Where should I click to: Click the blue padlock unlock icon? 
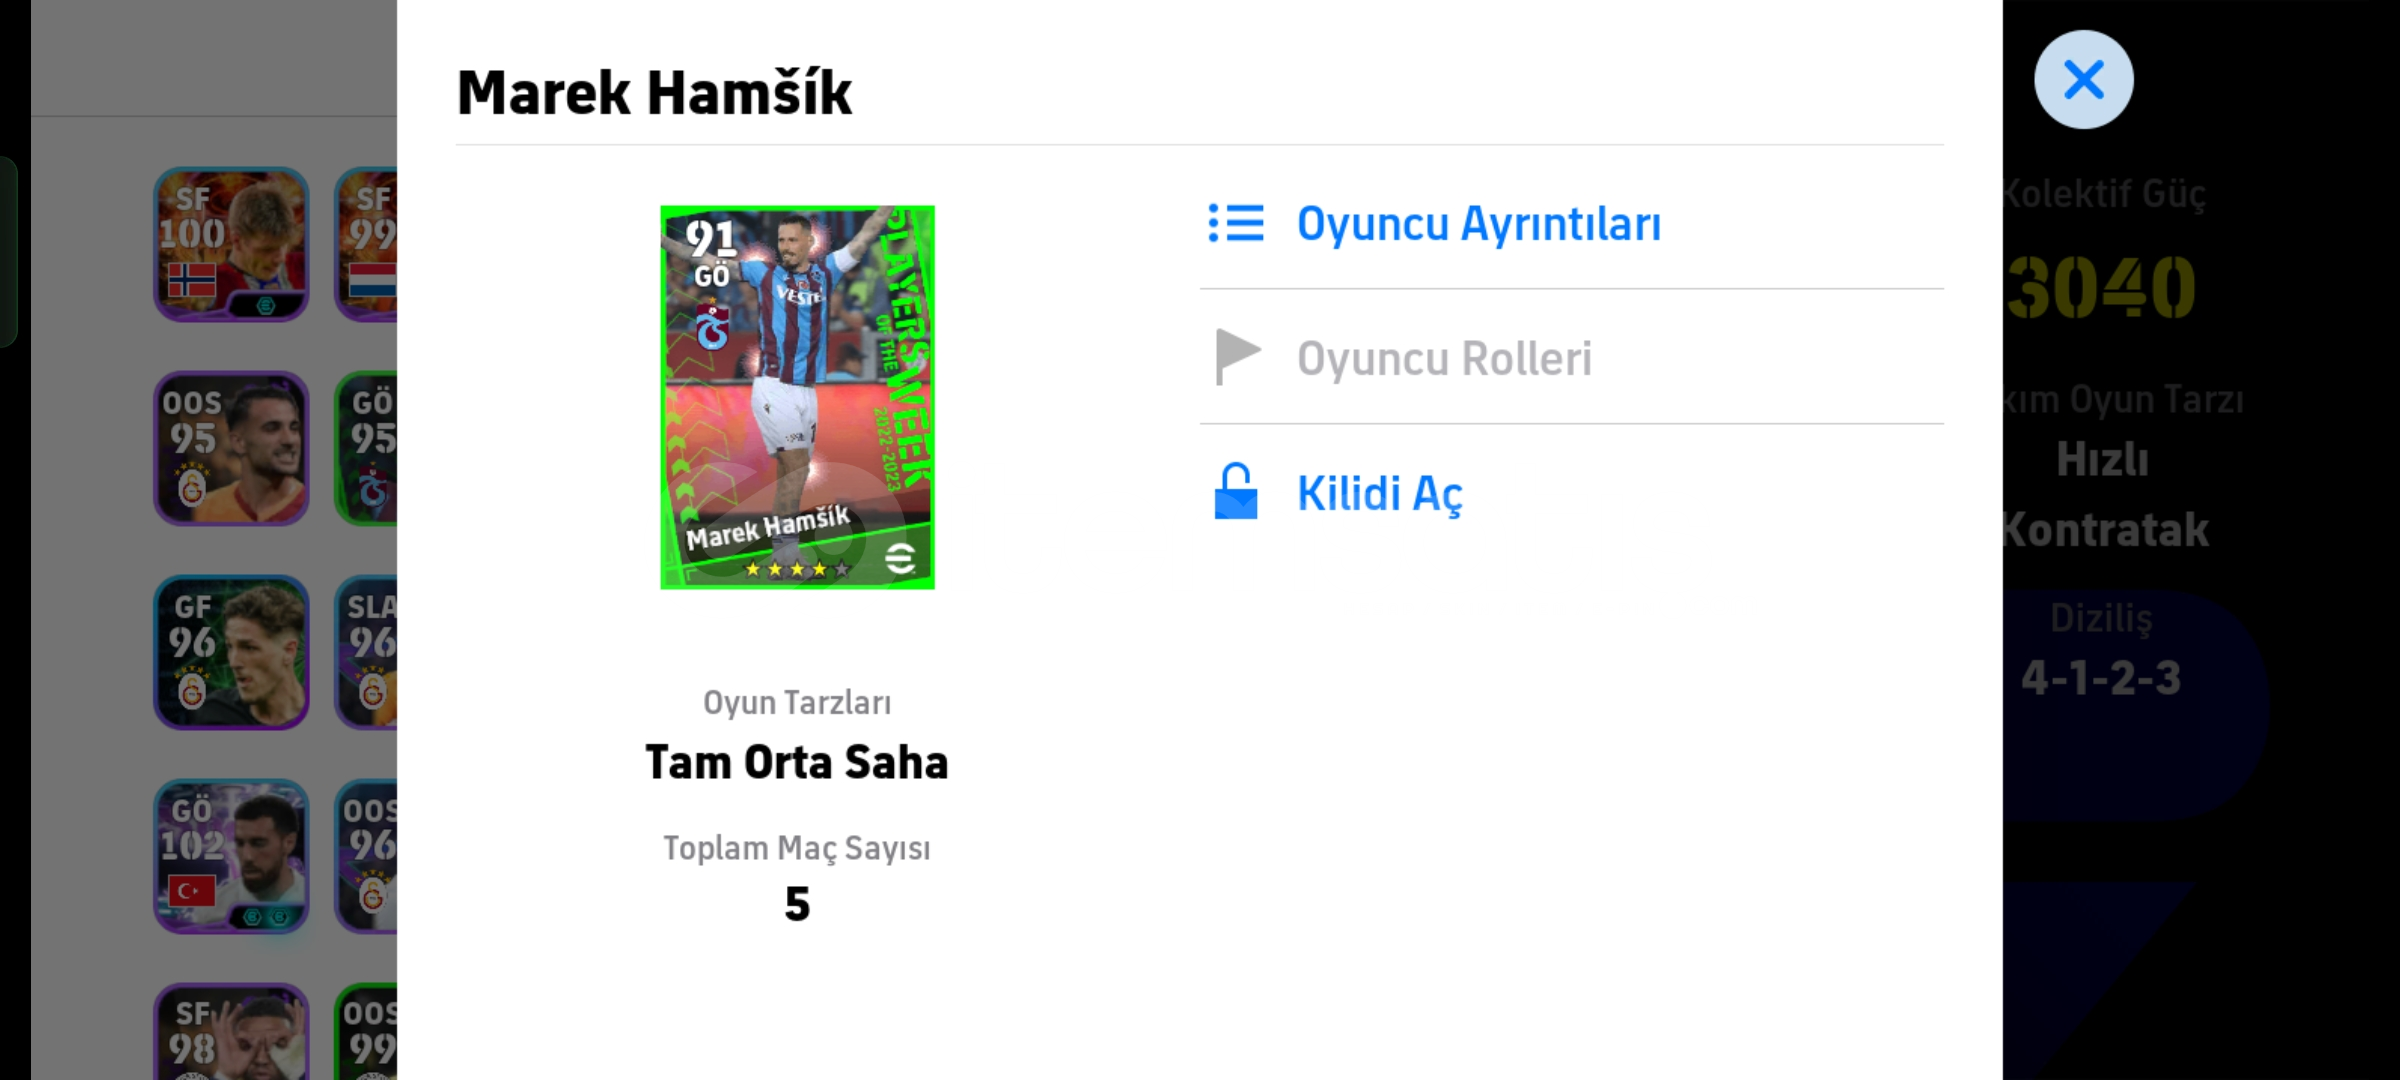pos(1236,491)
